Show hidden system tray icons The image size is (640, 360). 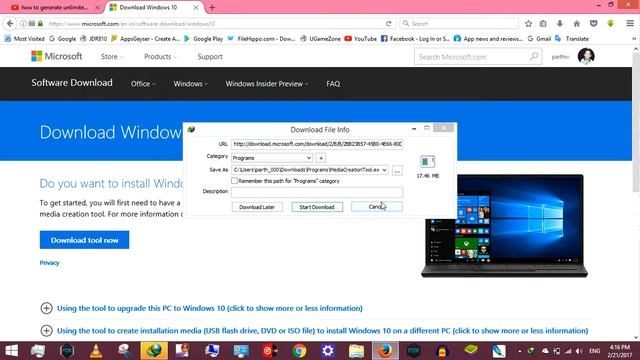pyautogui.click(x=519, y=351)
